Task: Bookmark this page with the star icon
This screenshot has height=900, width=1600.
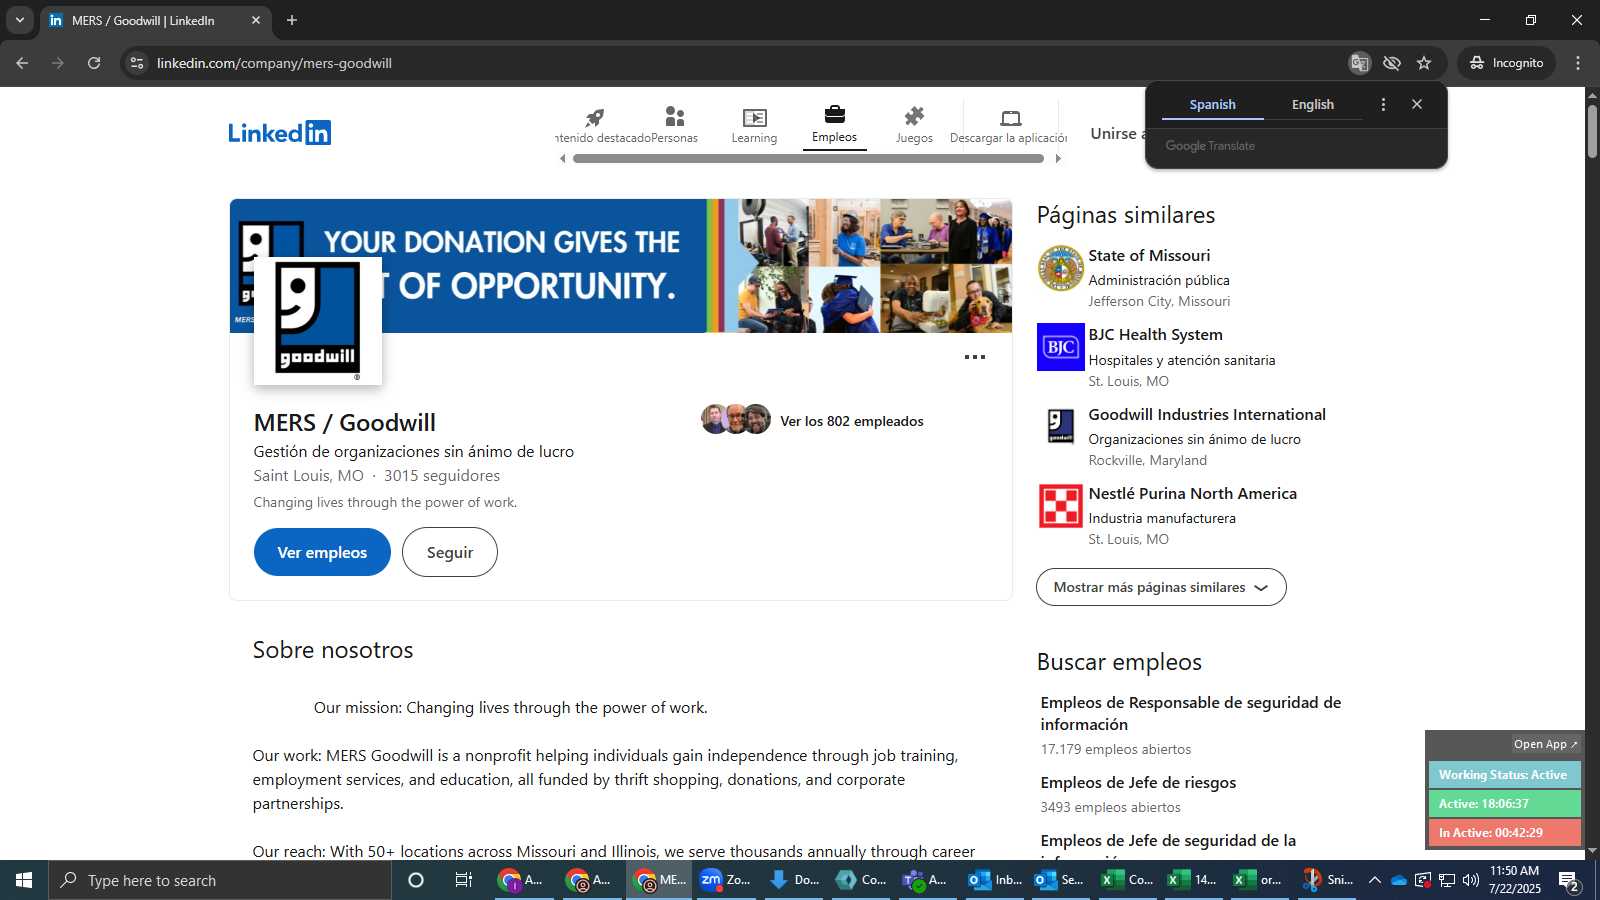Action: 1424,63
